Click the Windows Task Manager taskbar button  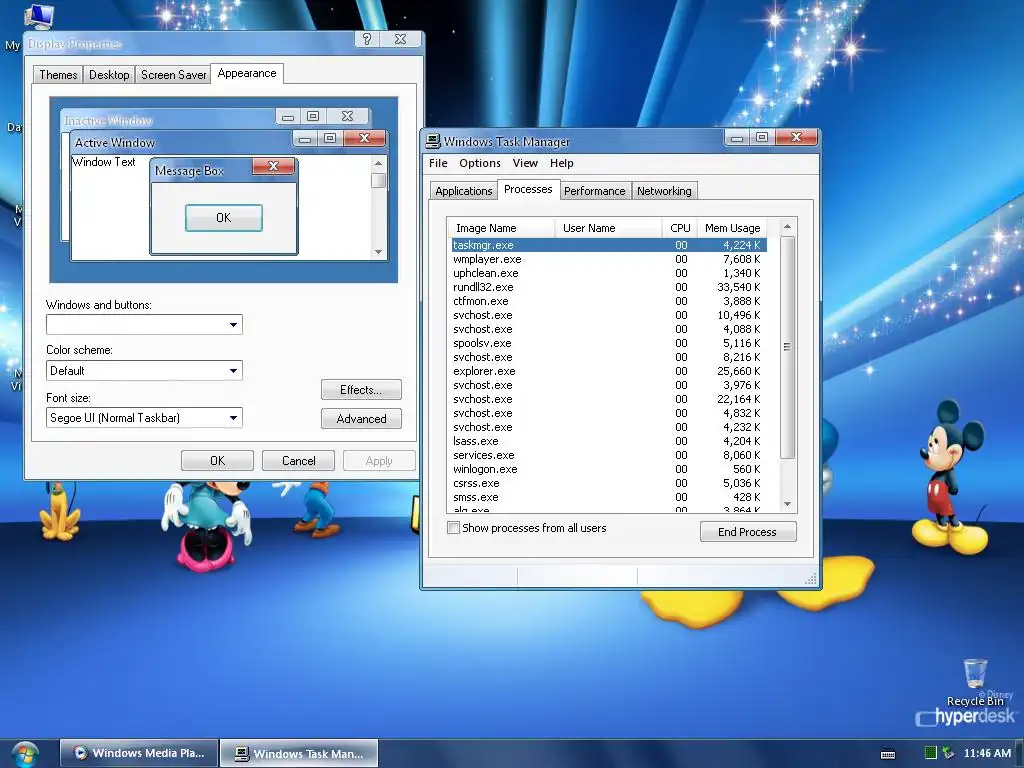click(x=299, y=753)
